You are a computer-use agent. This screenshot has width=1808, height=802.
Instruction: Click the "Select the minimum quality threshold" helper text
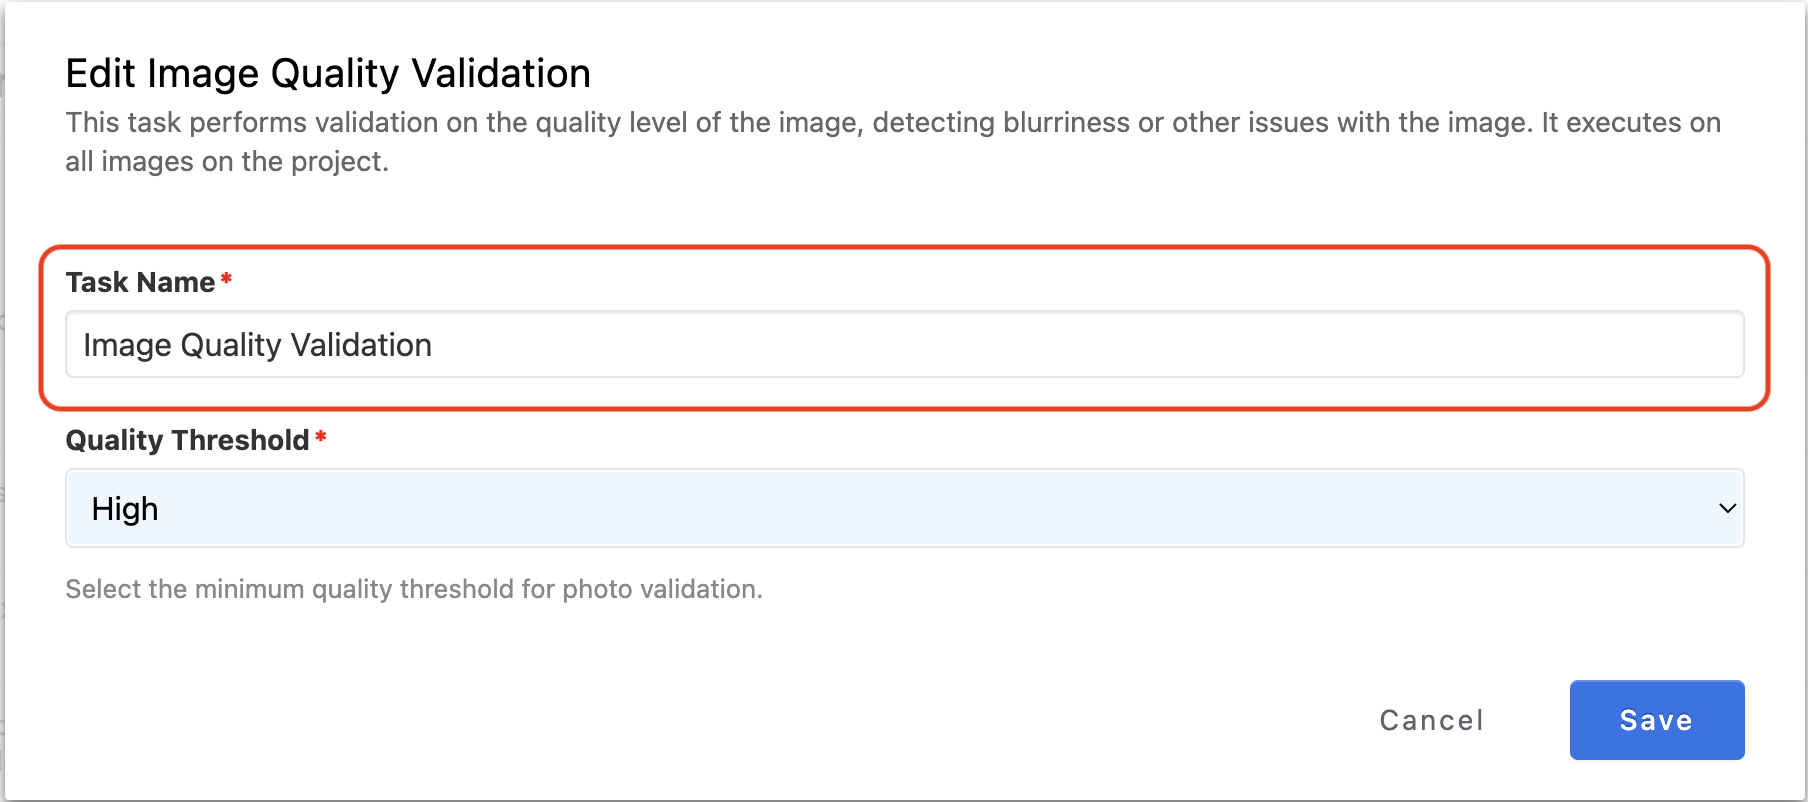414,589
